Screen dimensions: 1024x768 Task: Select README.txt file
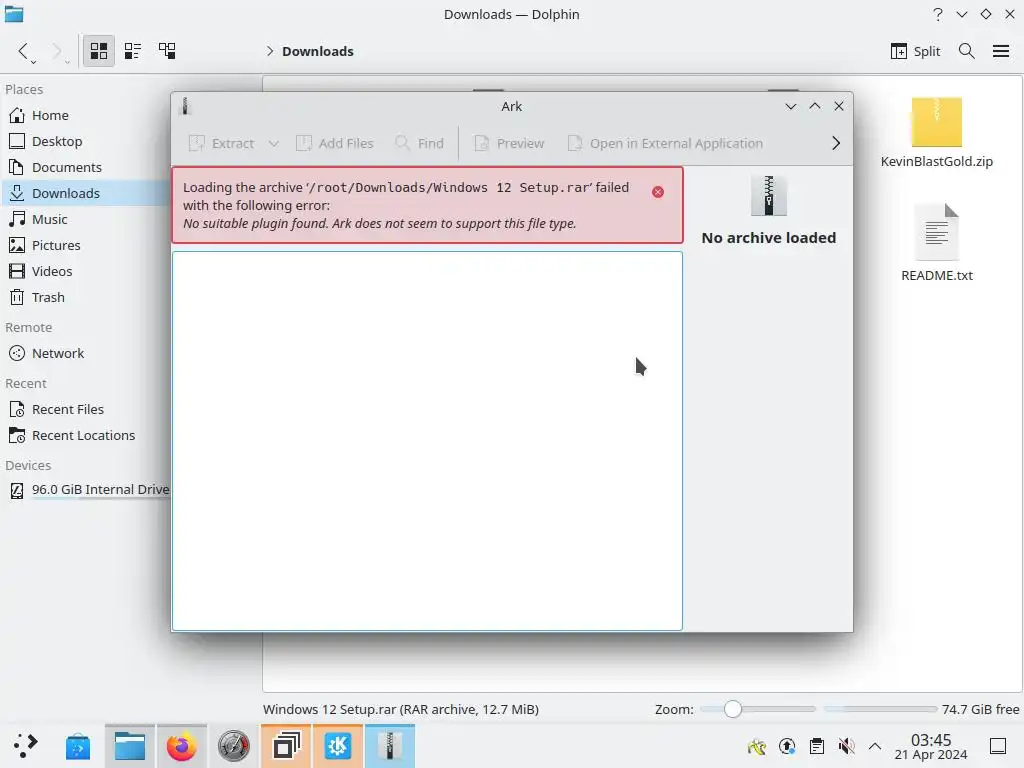[x=936, y=243]
